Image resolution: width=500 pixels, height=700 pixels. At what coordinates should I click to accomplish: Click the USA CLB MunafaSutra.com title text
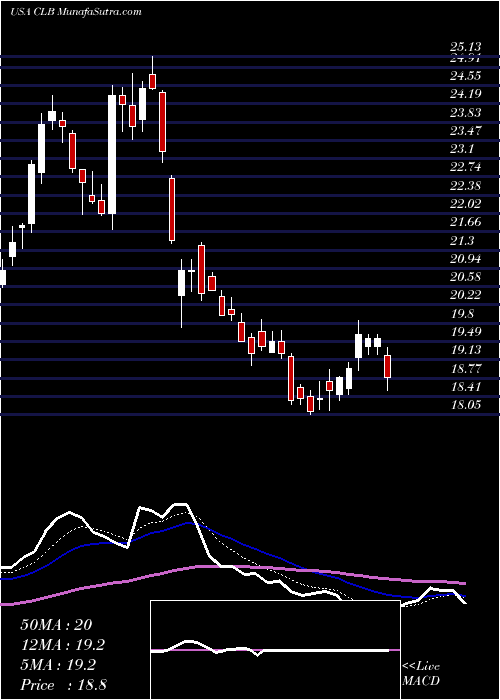click(76, 12)
